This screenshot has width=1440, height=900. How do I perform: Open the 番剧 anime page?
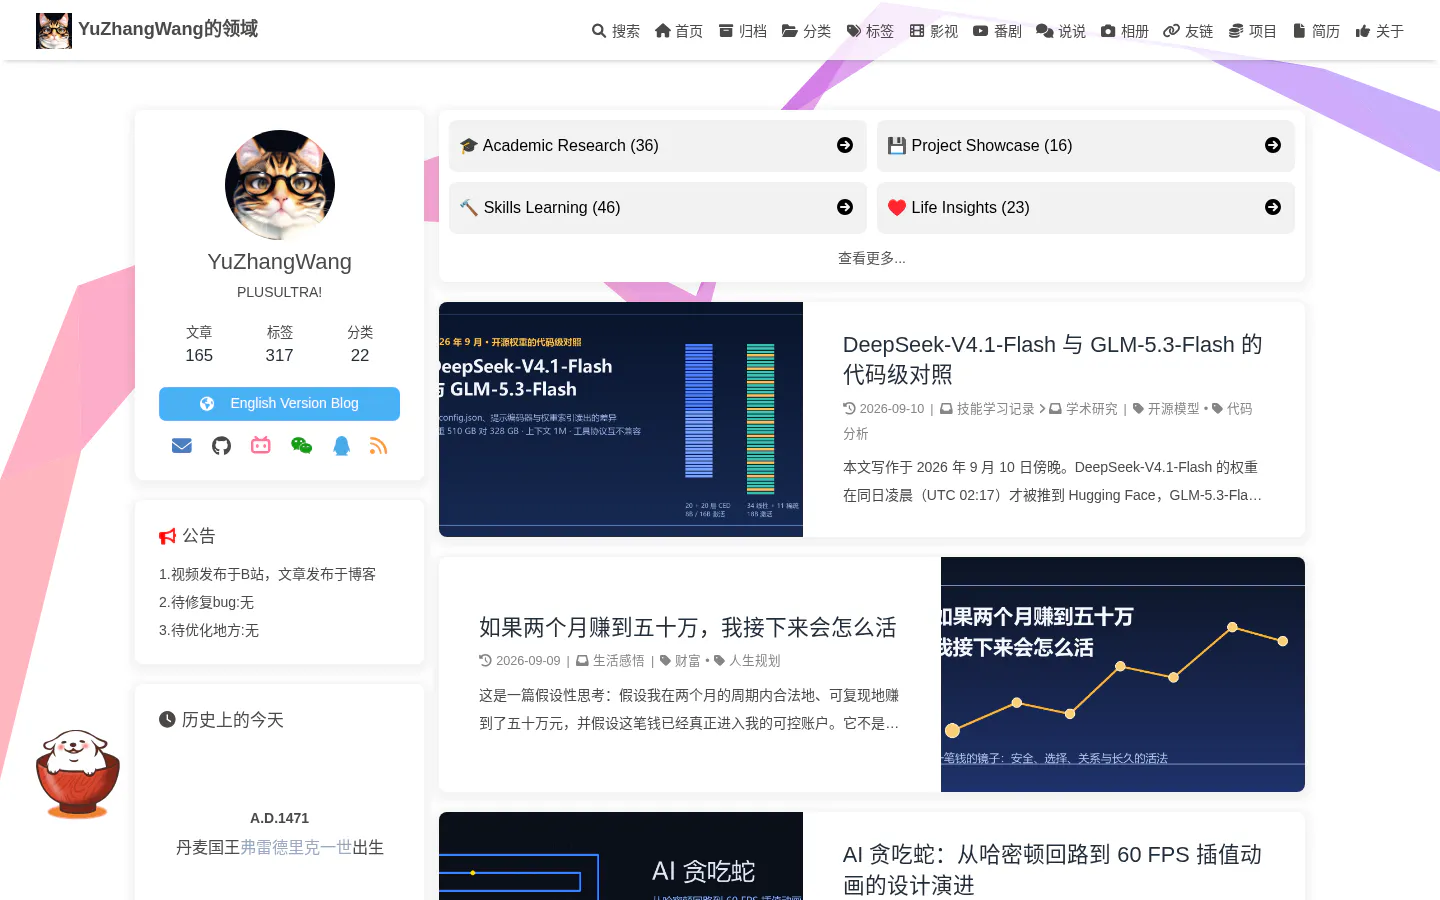tap(997, 31)
